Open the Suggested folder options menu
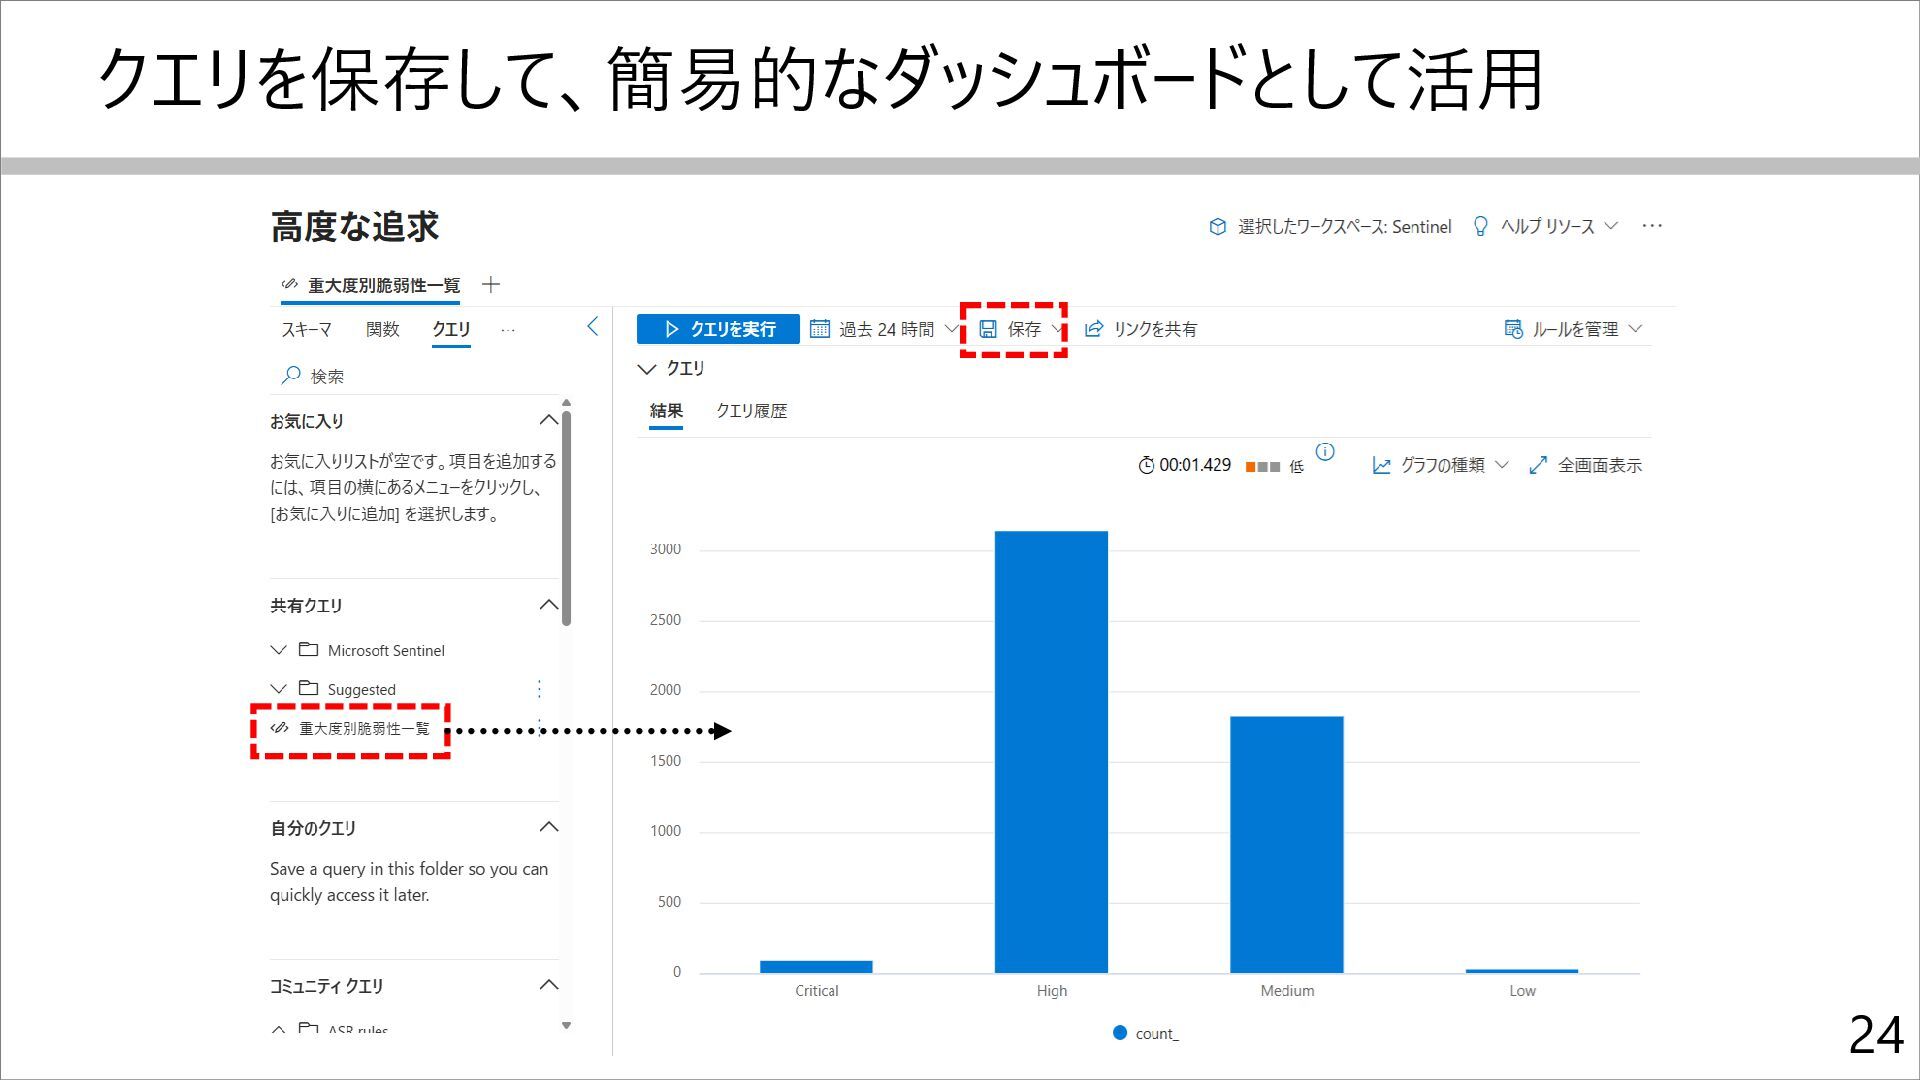Viewport: 1920px width, 1080px height. click(539, 689)
